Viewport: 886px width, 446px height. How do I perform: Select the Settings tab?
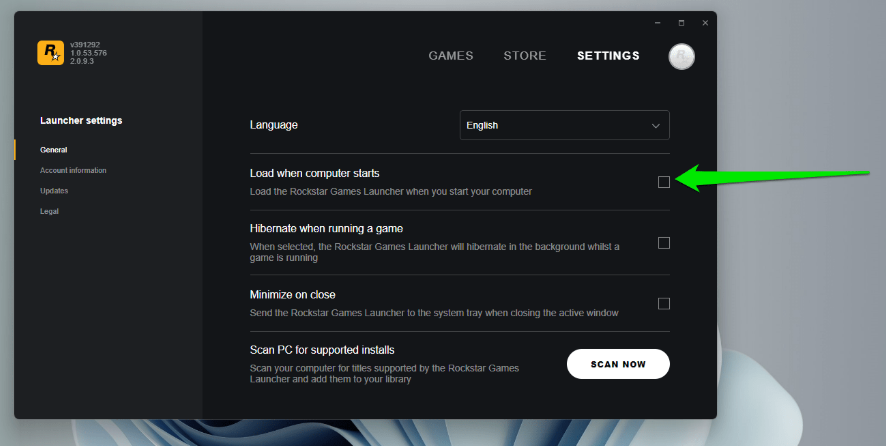608,56
